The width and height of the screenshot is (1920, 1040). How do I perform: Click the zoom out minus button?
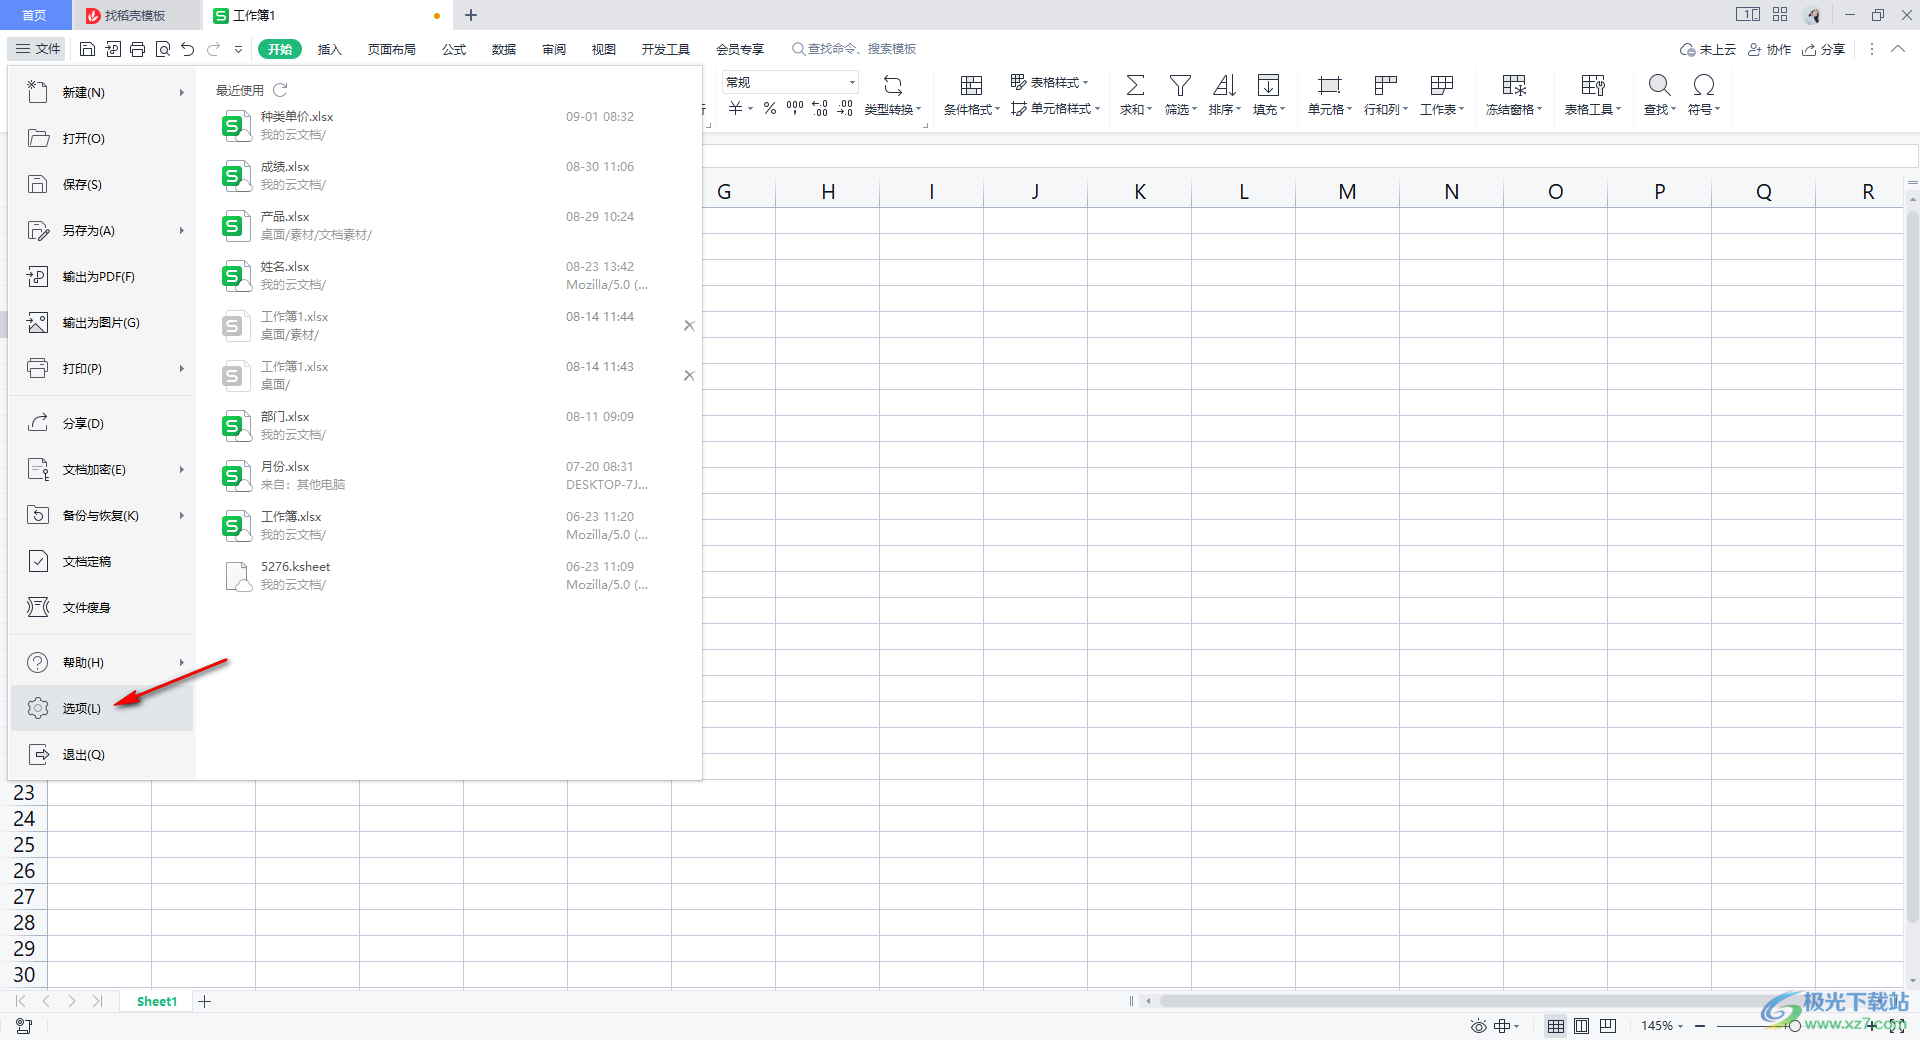tap(1700, 1026)
